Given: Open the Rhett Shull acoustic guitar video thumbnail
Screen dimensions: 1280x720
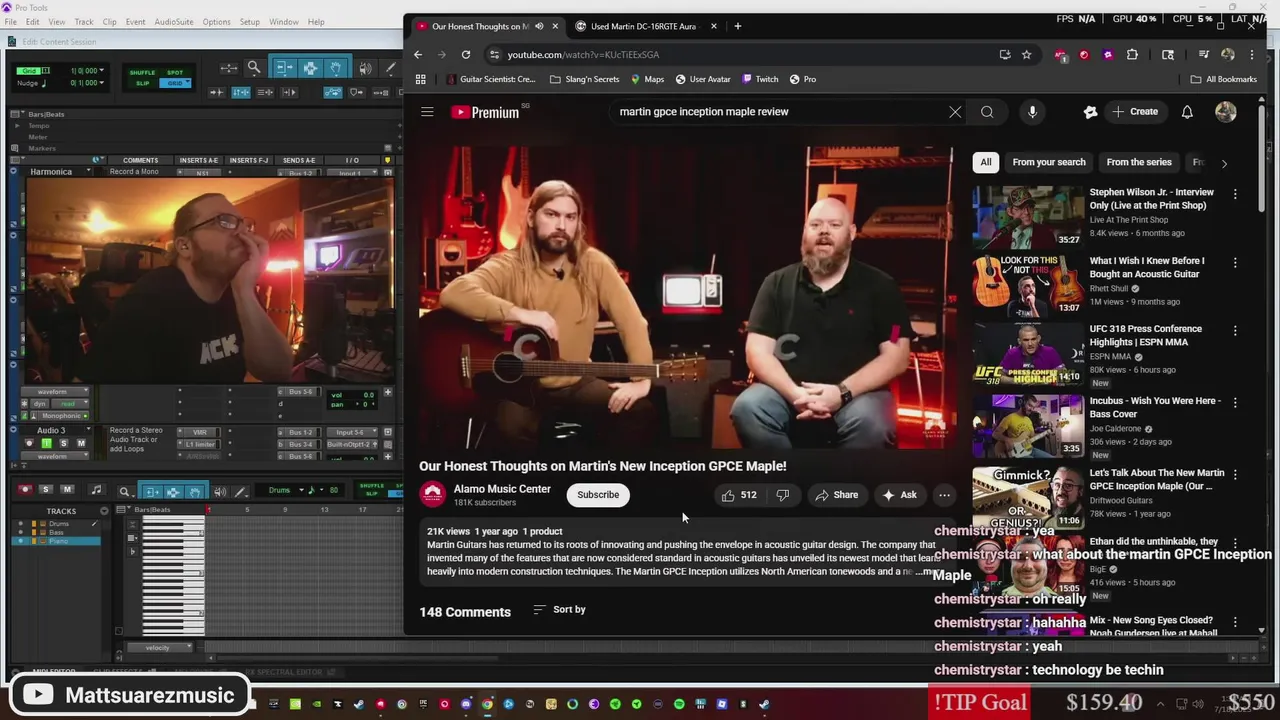Looking at the screenshot, I should [1028, 284].
